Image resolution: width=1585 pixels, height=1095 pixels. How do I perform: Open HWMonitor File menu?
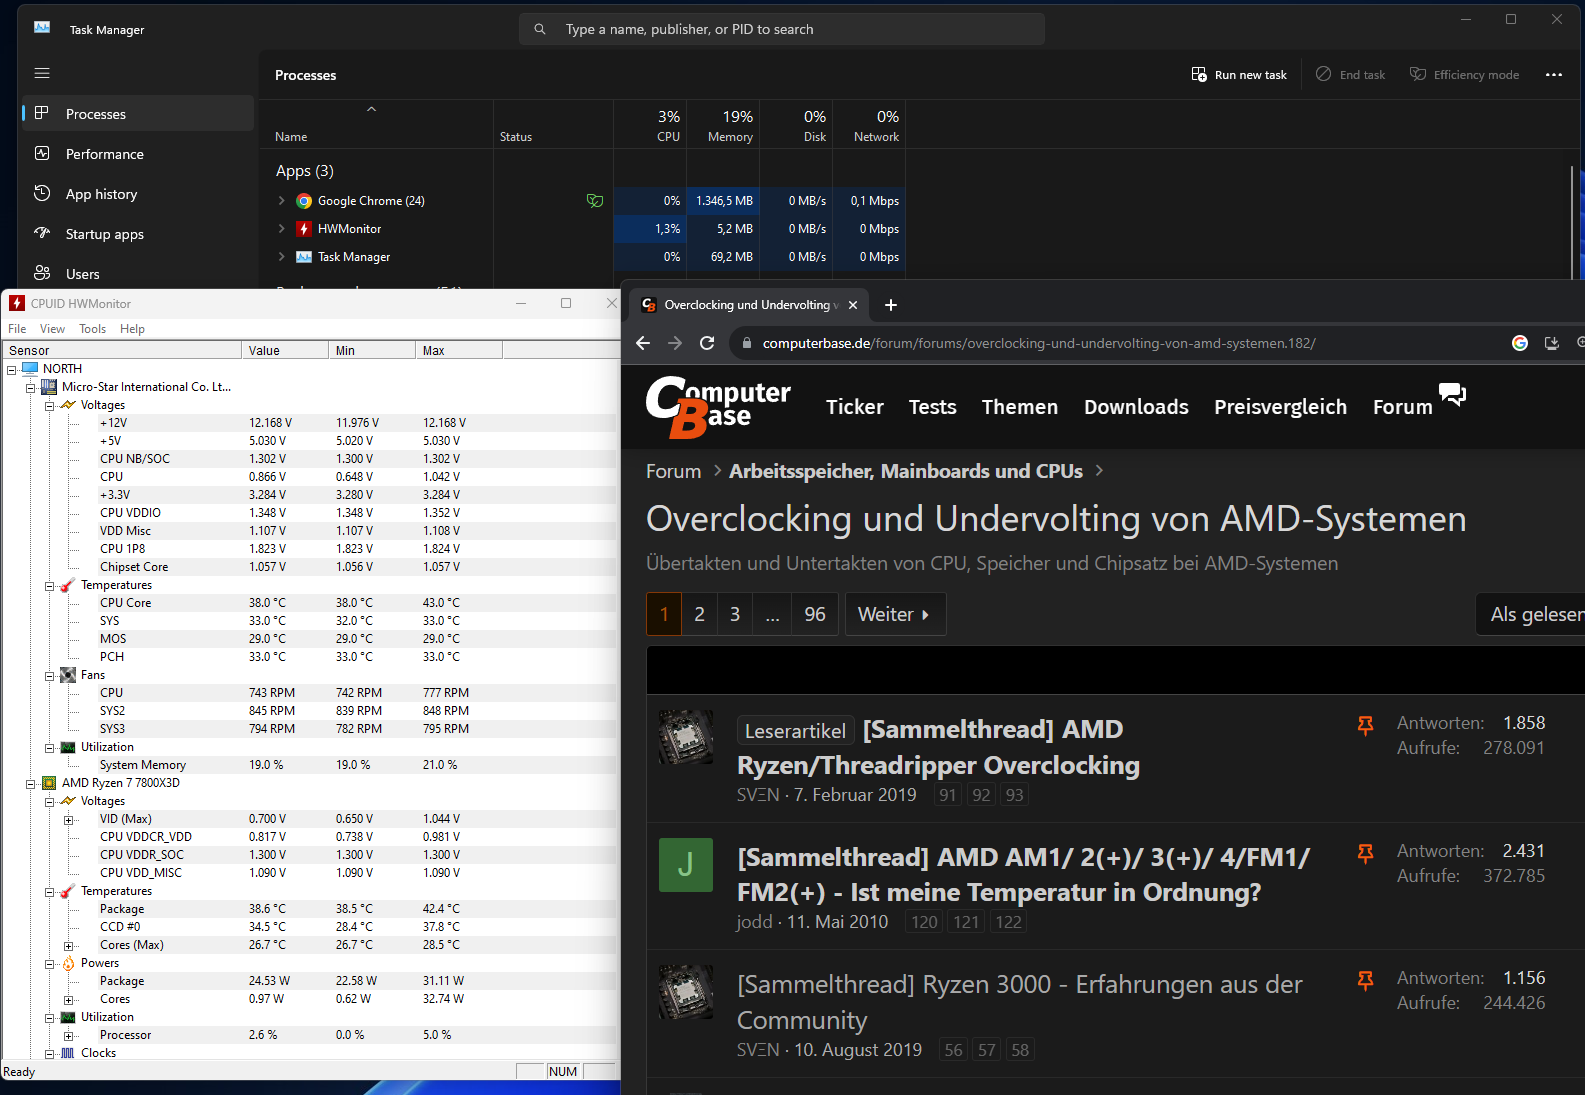click(x=17, y=329)
